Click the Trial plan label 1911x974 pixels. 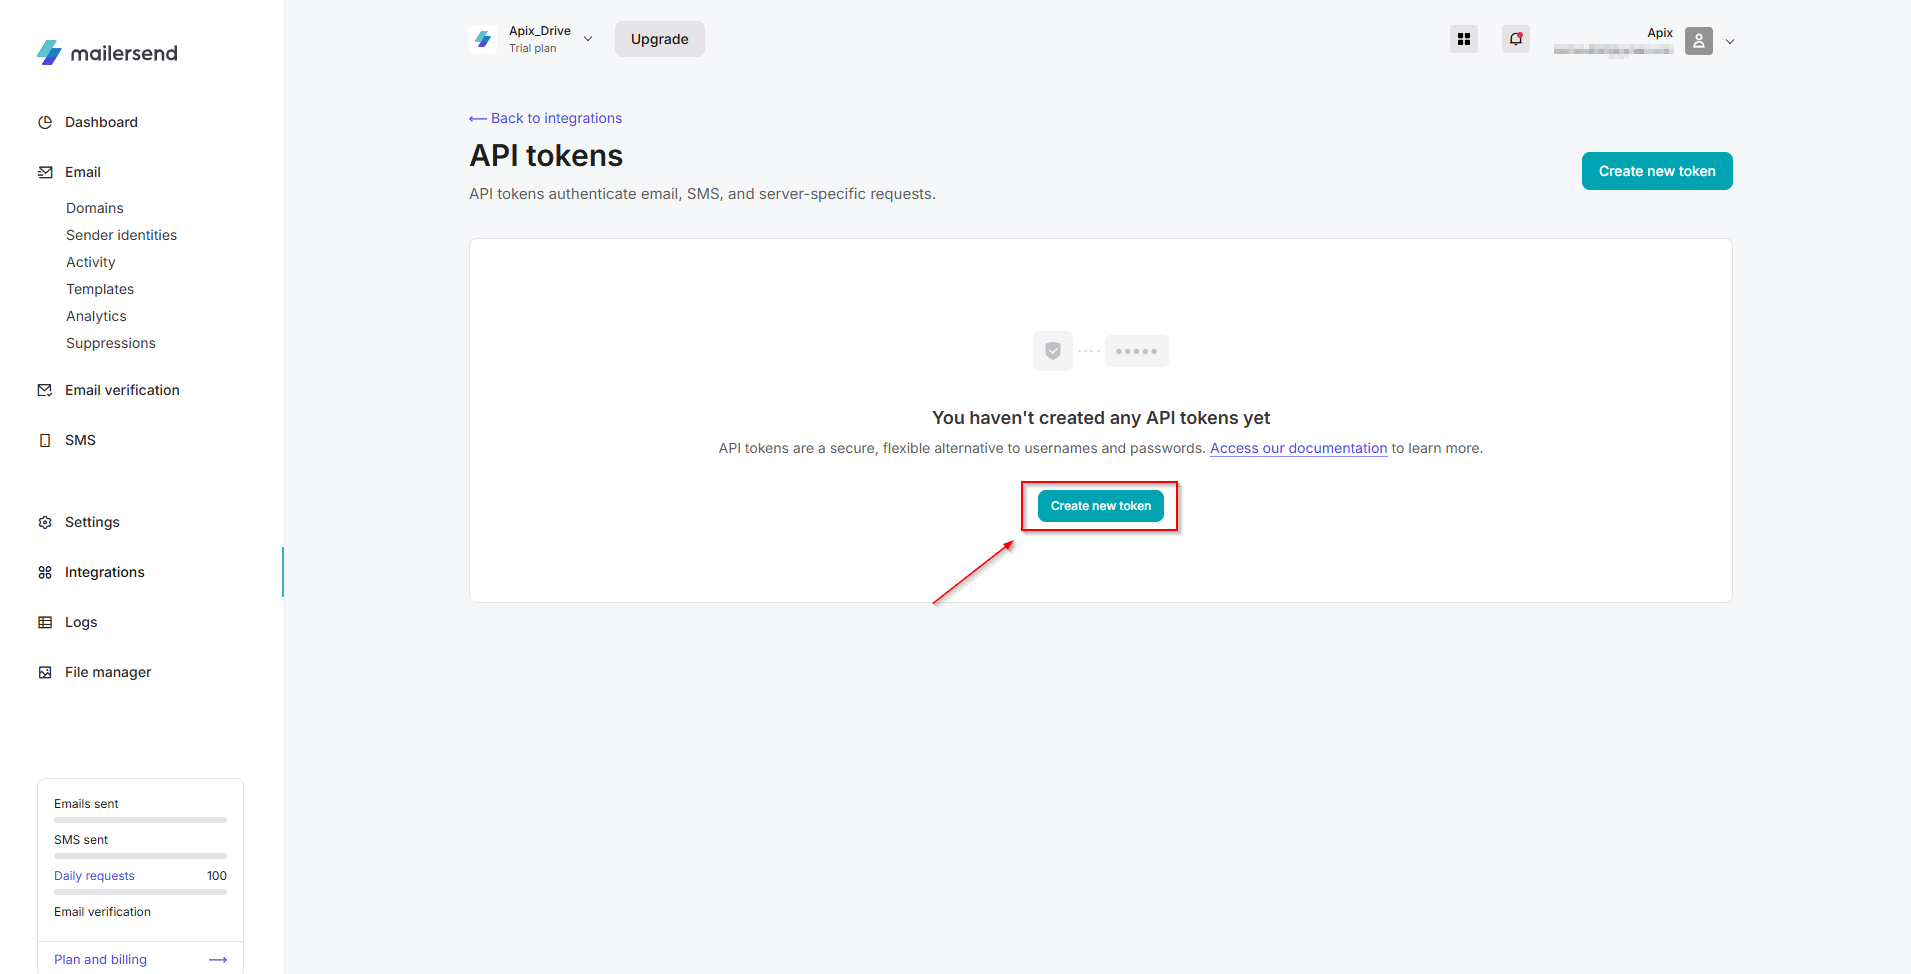(533, 48)
